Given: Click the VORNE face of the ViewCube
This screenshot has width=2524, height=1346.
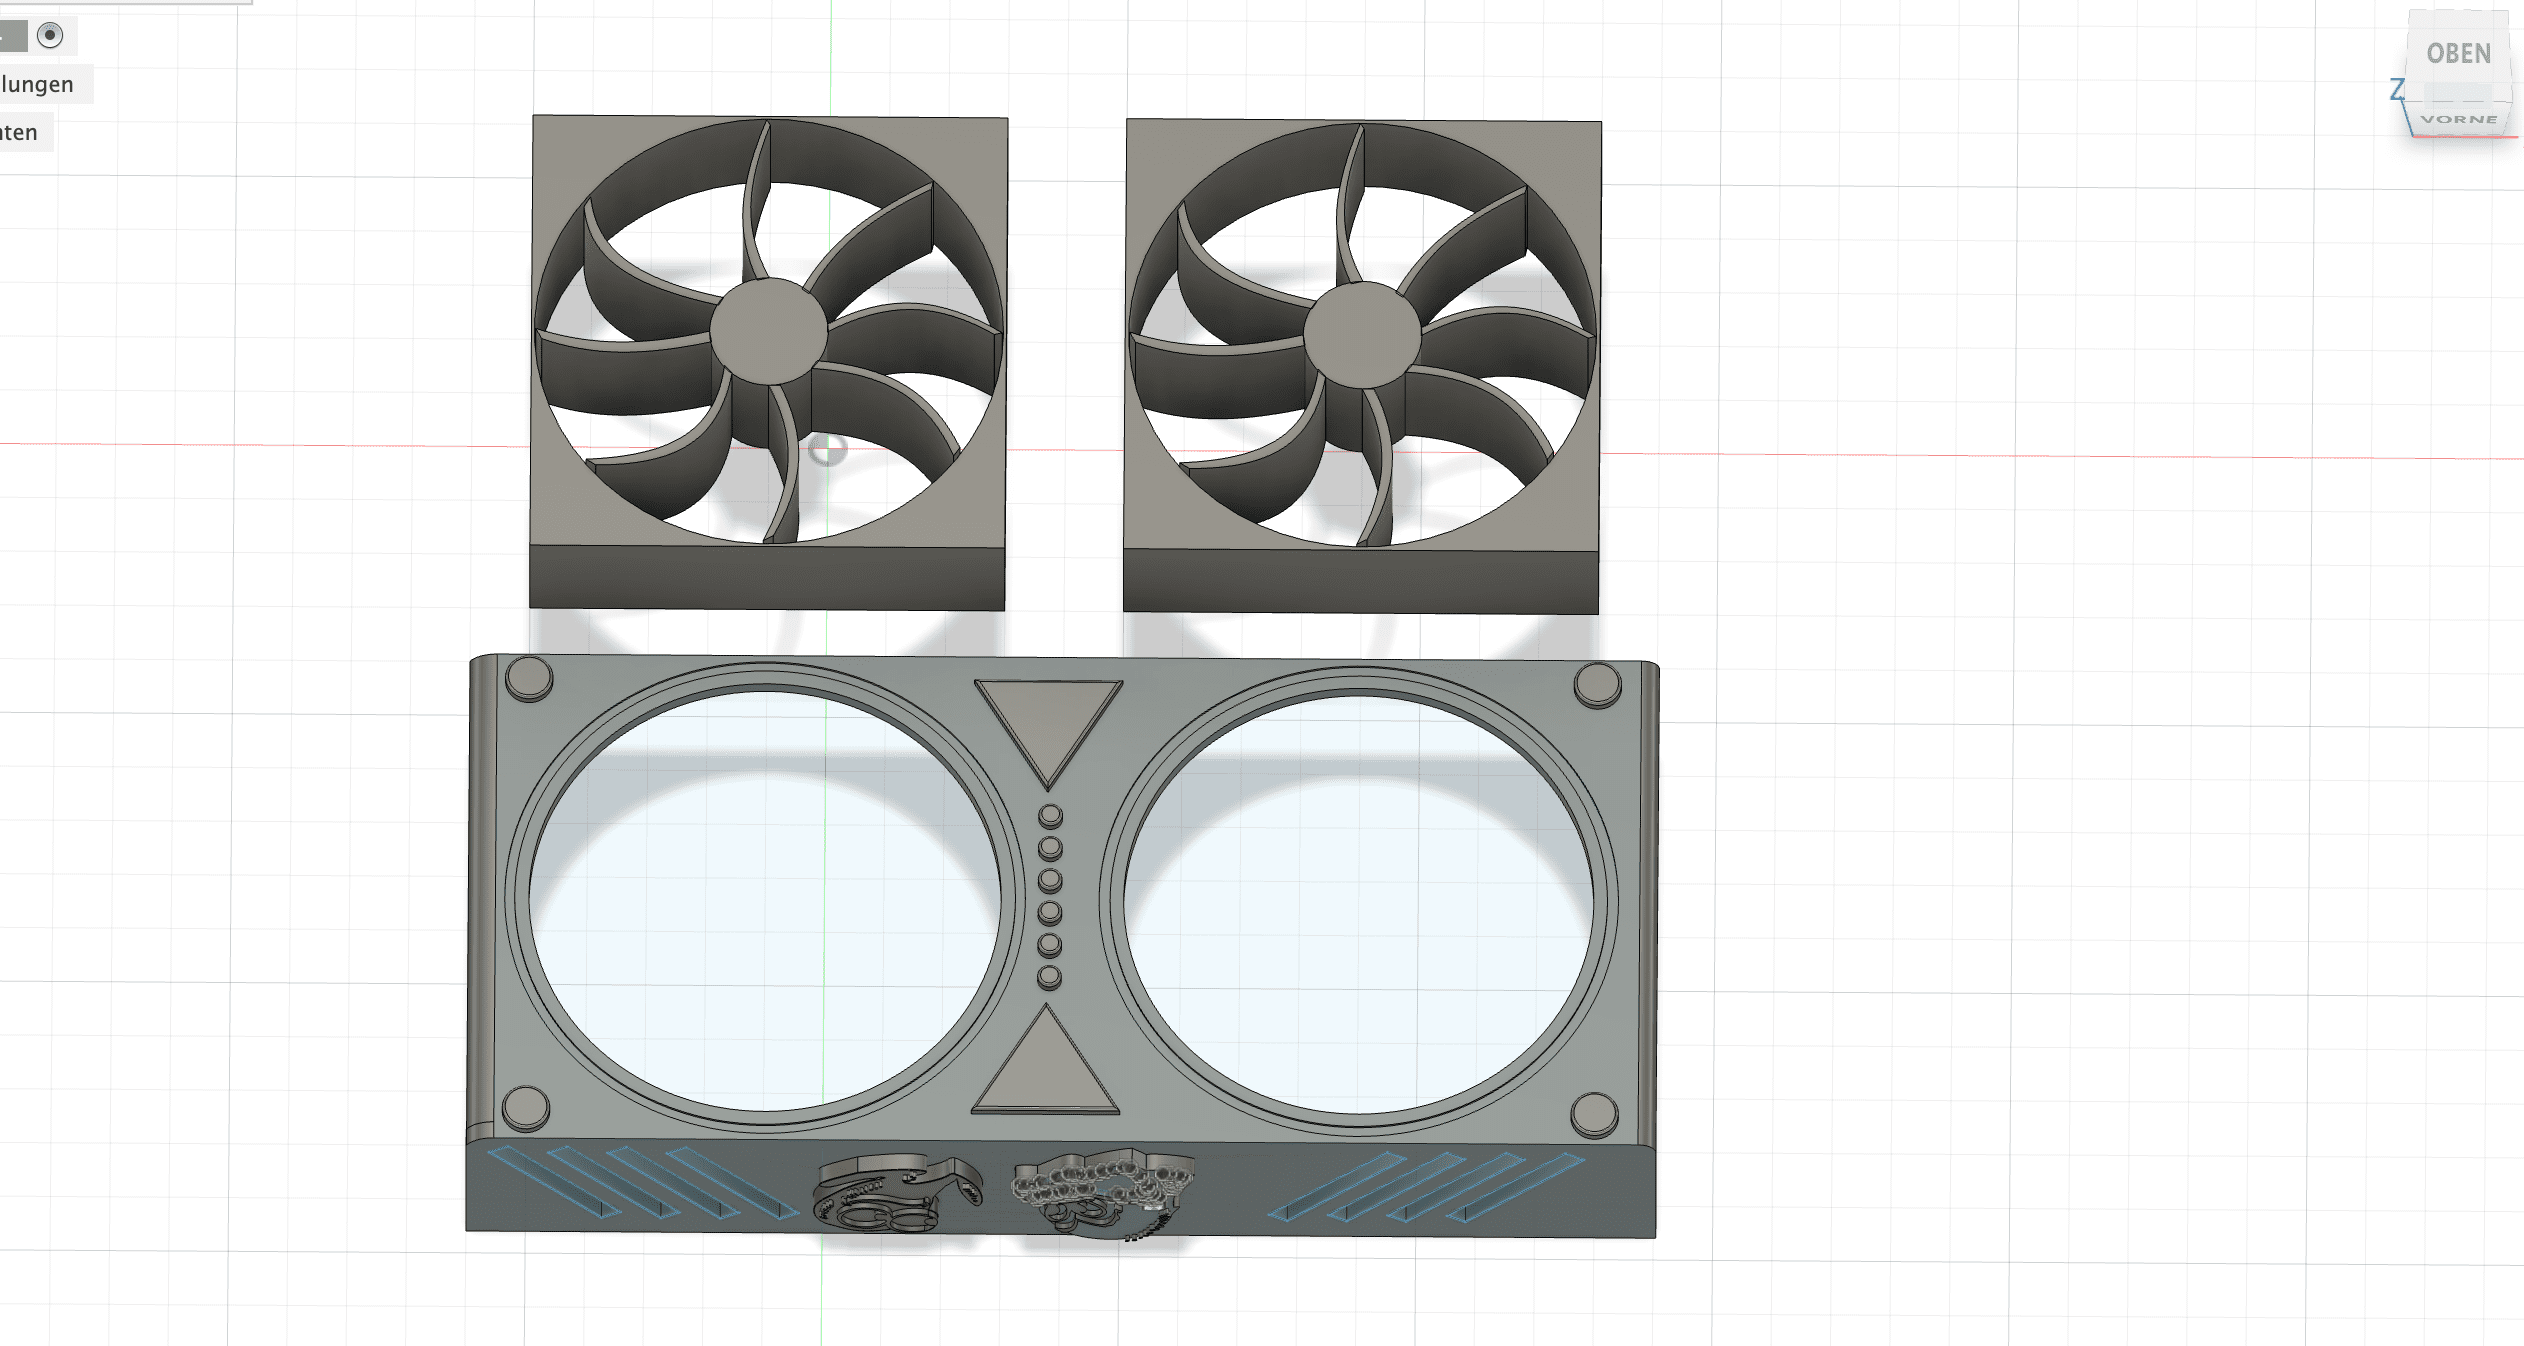Looking at the screenshot, I should pyautogui.click(x=2459, y=119).
